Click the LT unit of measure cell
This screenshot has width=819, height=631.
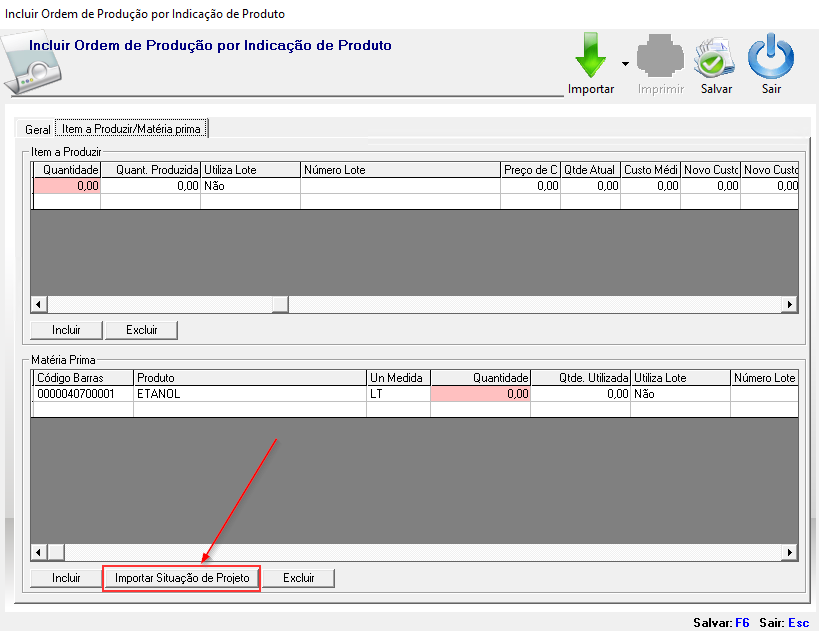[x=399, y=394]
